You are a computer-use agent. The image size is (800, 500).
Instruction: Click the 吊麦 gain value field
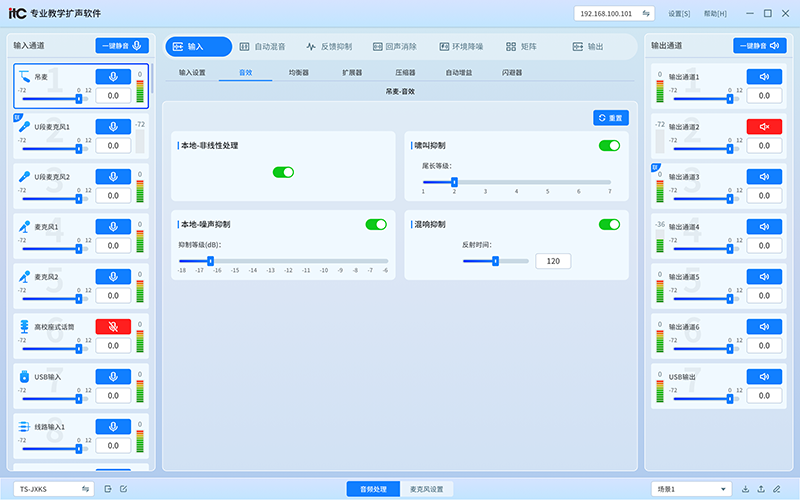coord(113,95)
